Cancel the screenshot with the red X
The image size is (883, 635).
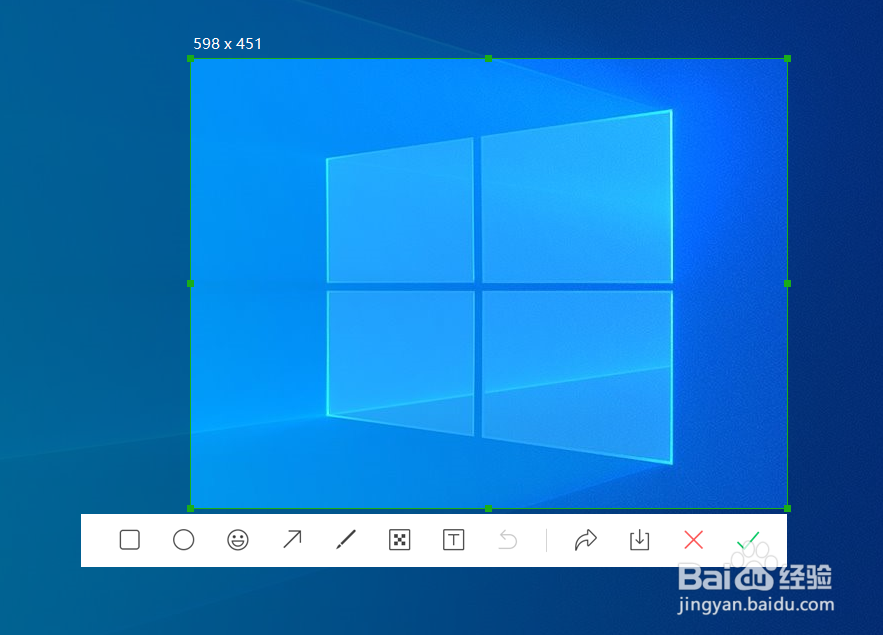tap(693, 540)
